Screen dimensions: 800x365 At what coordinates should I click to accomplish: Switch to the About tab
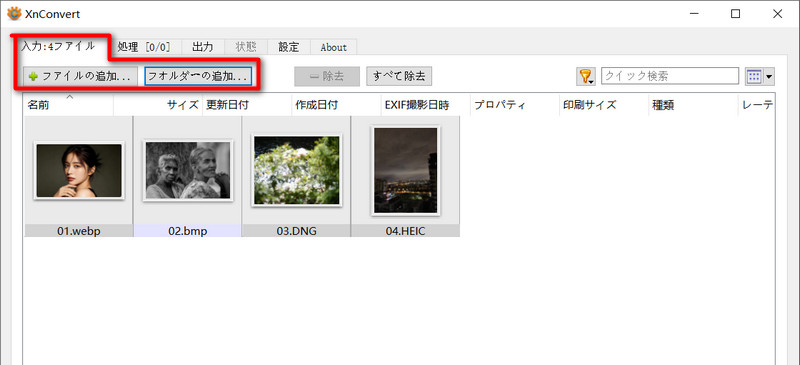(334, 47)
